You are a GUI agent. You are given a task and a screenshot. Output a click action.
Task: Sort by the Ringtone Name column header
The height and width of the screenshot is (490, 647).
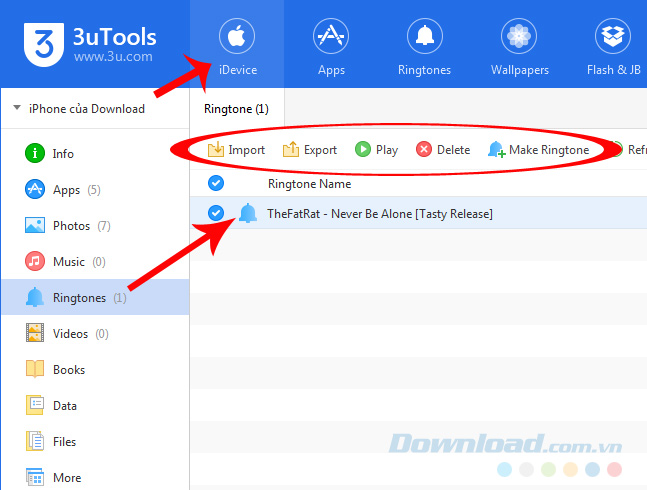point(309,184)
